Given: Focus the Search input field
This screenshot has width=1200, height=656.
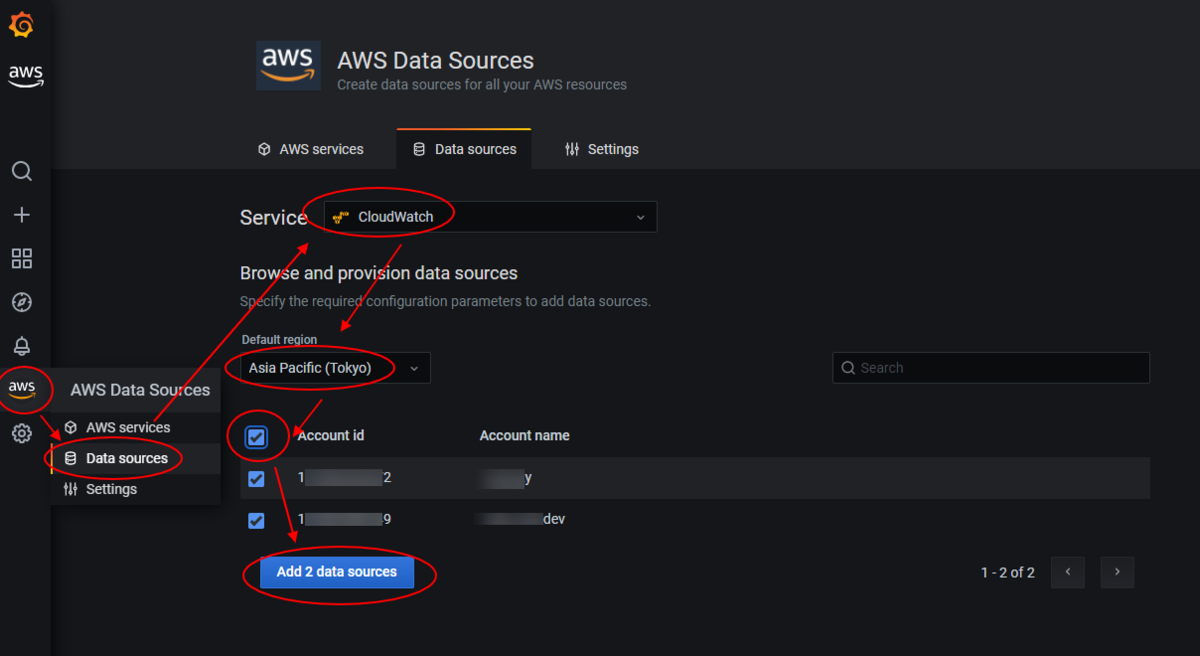Looking at the screenshot, I should point(991,368).
